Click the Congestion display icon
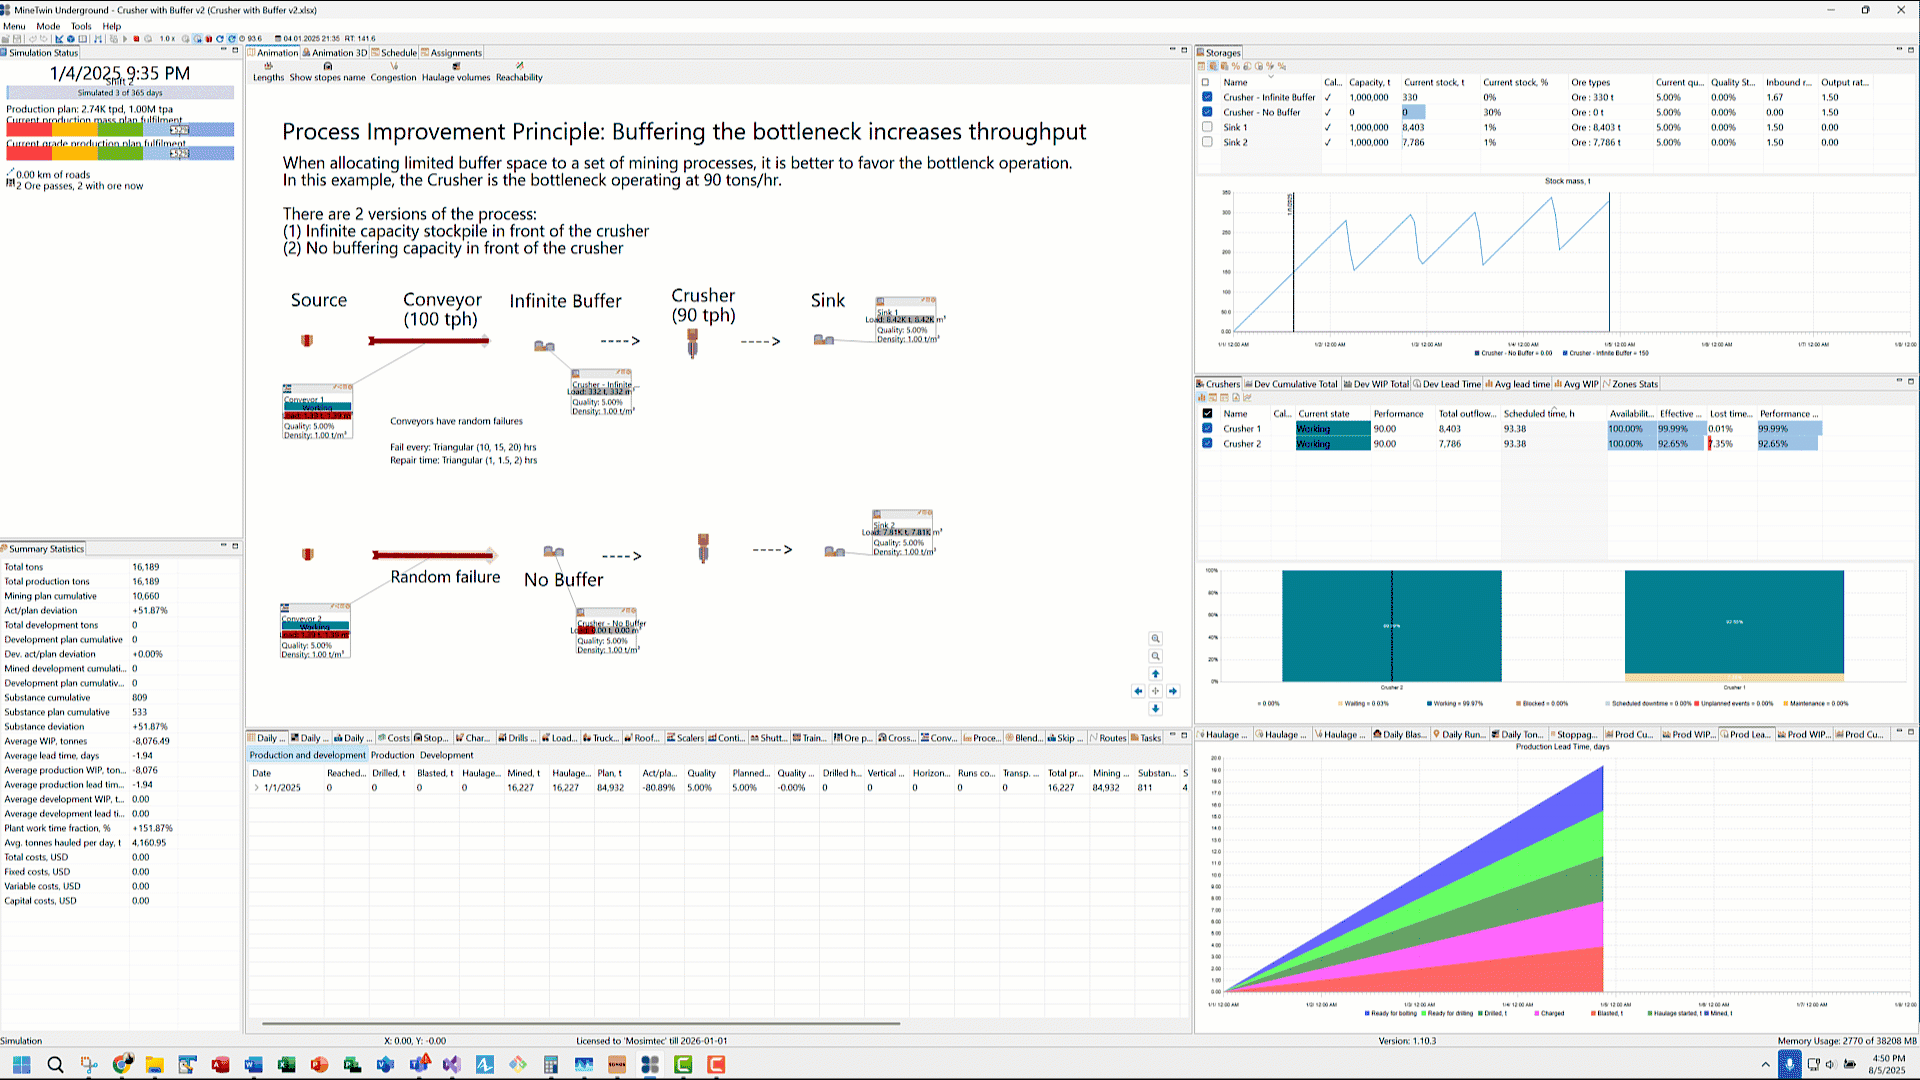Viewport: 1920px width, 1080px height. pyautogui.click(x=393, y=67)
